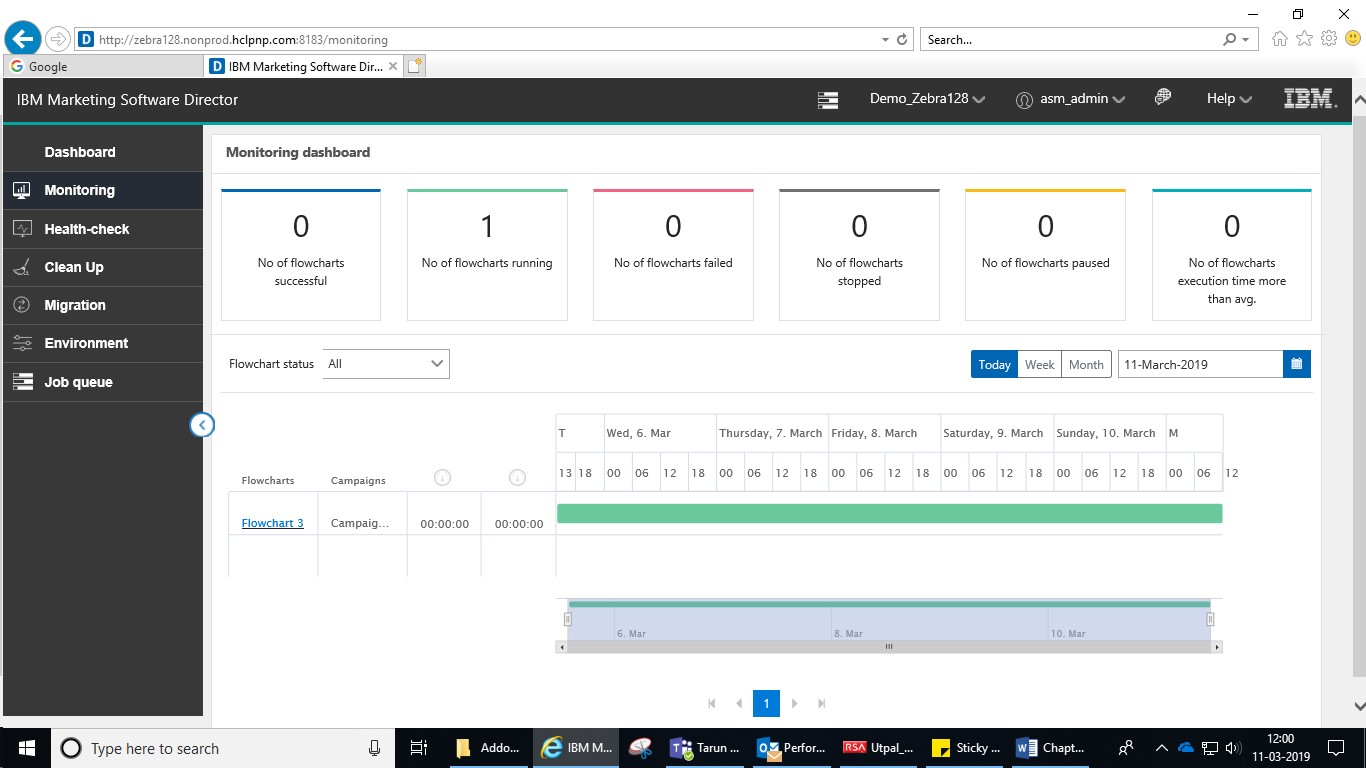Go to Dashboard in the sidebar

tap(80, 152)
